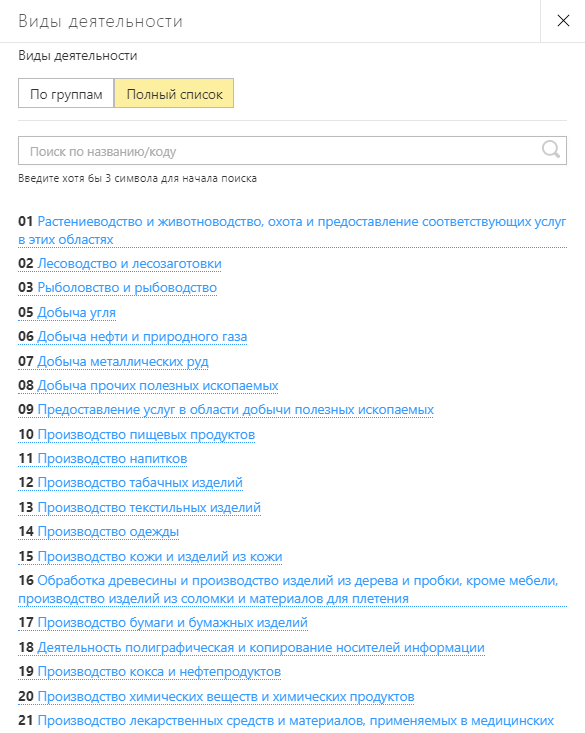Viewport: 585px width, 733px height.
Task: Select 03 Рыболовство и рыбоводство
Action: coord(117,287)
